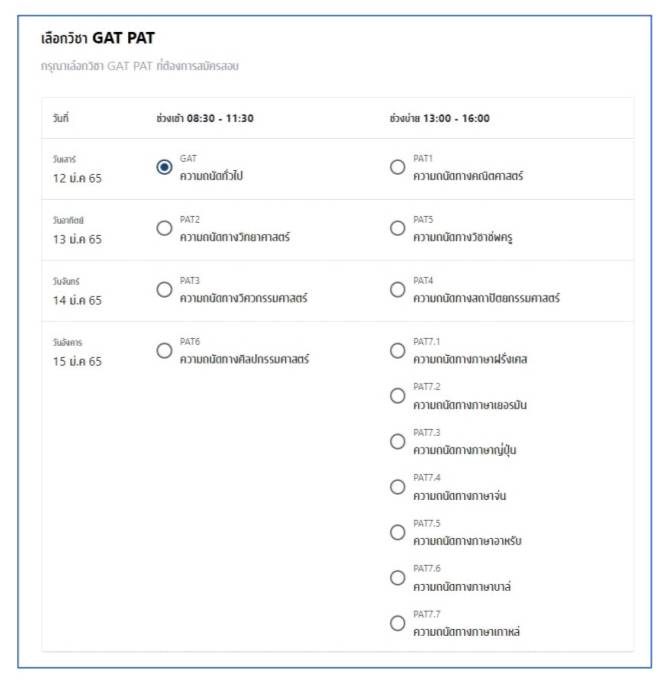
Task: Select PAT3 engineering aptitude radio button
Action: tap(165, 289)
